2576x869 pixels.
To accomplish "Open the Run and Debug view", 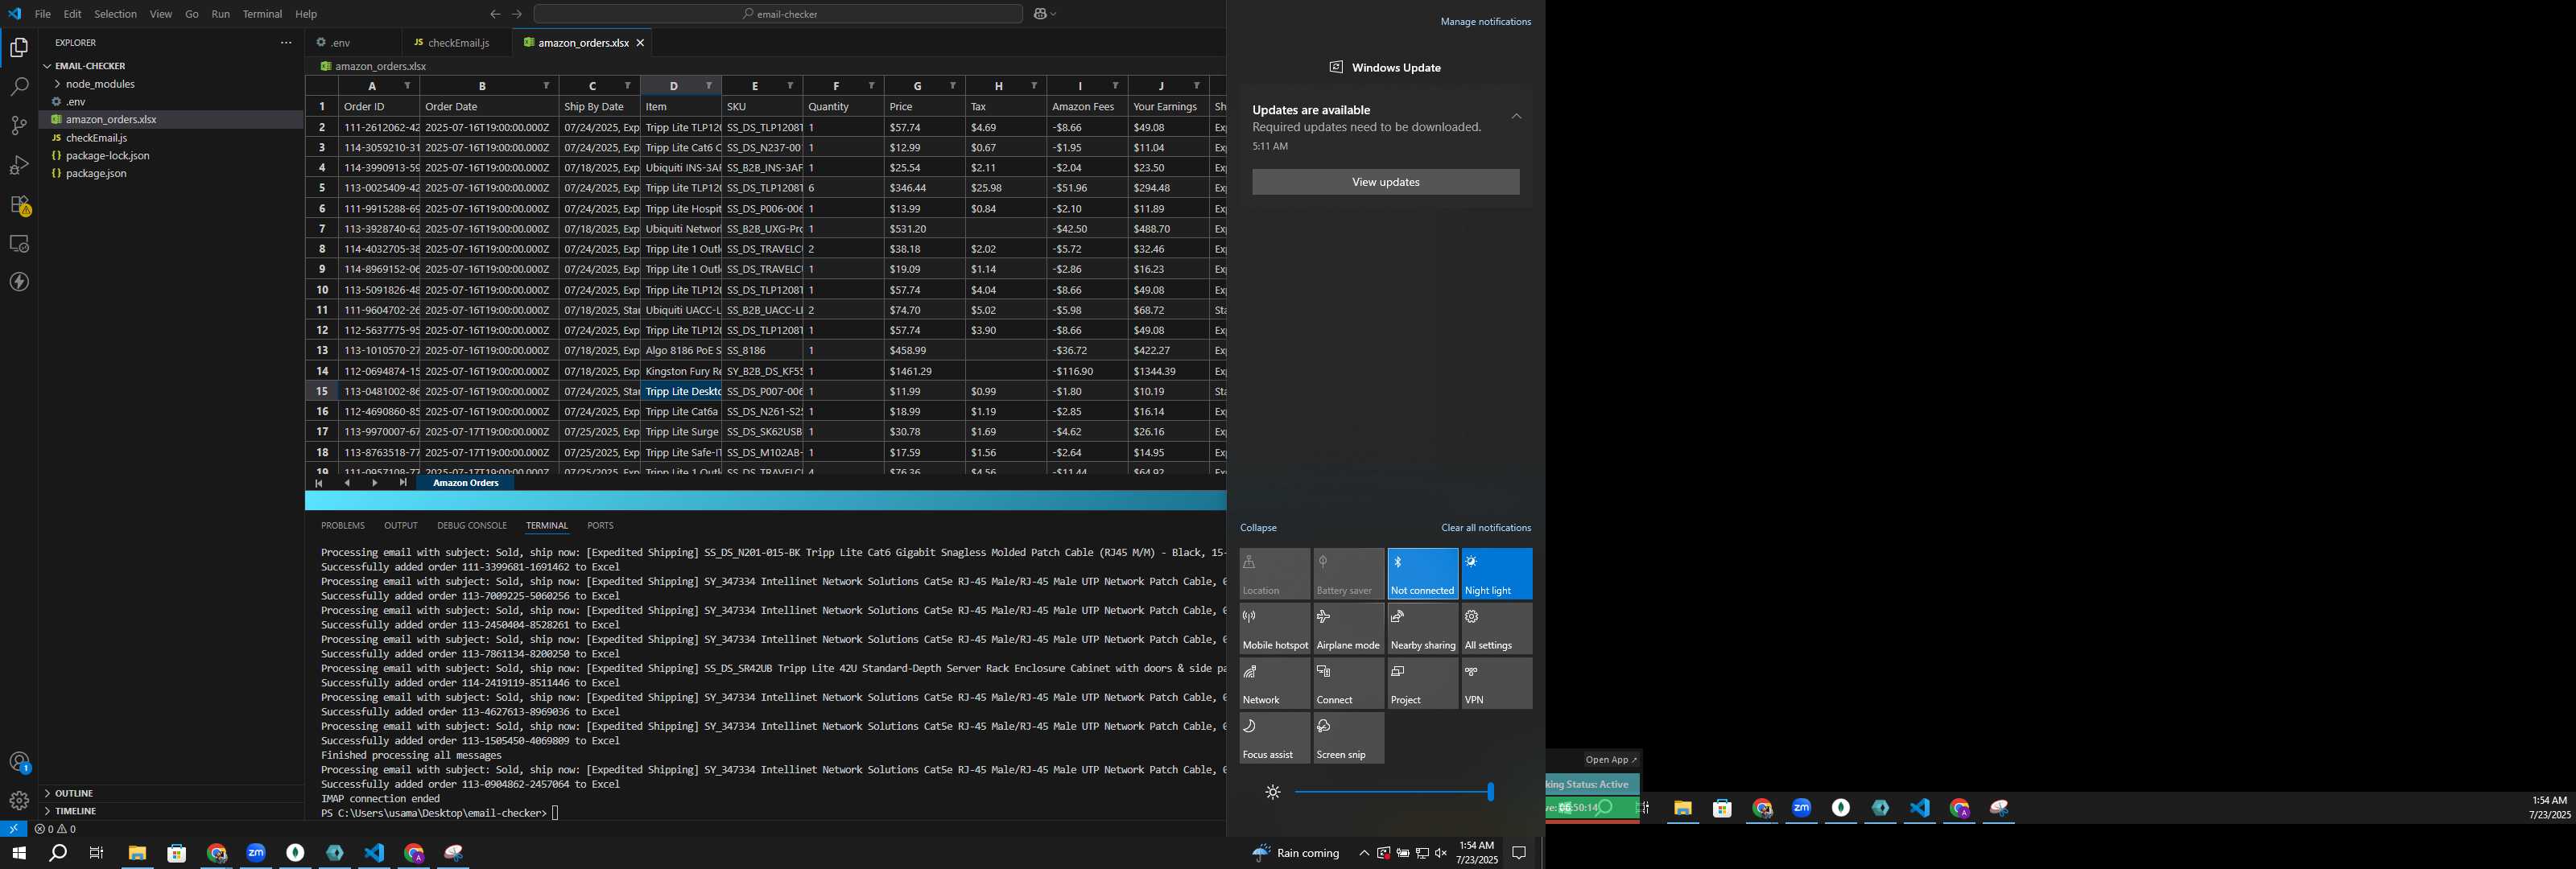I will click(19, 165).
